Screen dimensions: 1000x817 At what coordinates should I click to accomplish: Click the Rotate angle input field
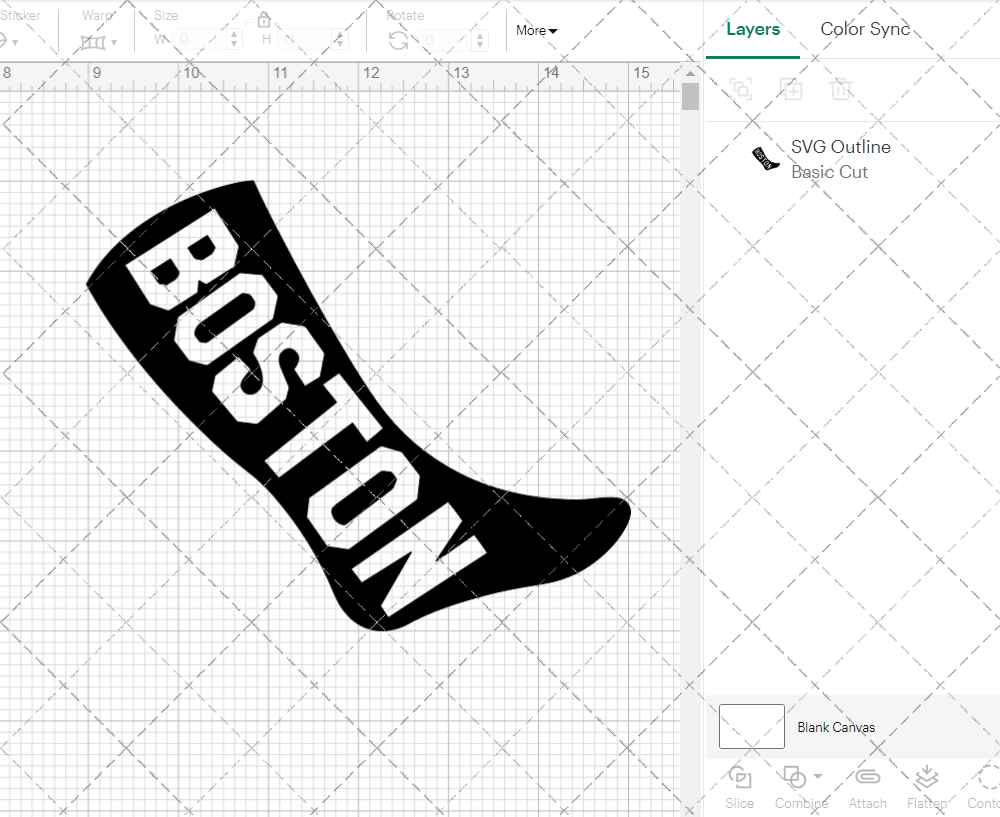446,40
